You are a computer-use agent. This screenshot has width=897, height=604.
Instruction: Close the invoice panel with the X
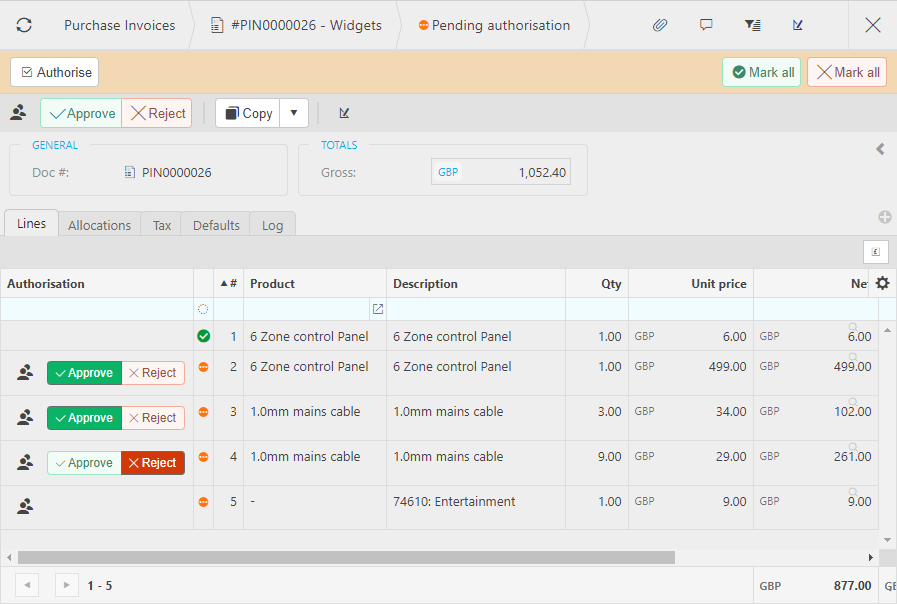tap(872, 25)
